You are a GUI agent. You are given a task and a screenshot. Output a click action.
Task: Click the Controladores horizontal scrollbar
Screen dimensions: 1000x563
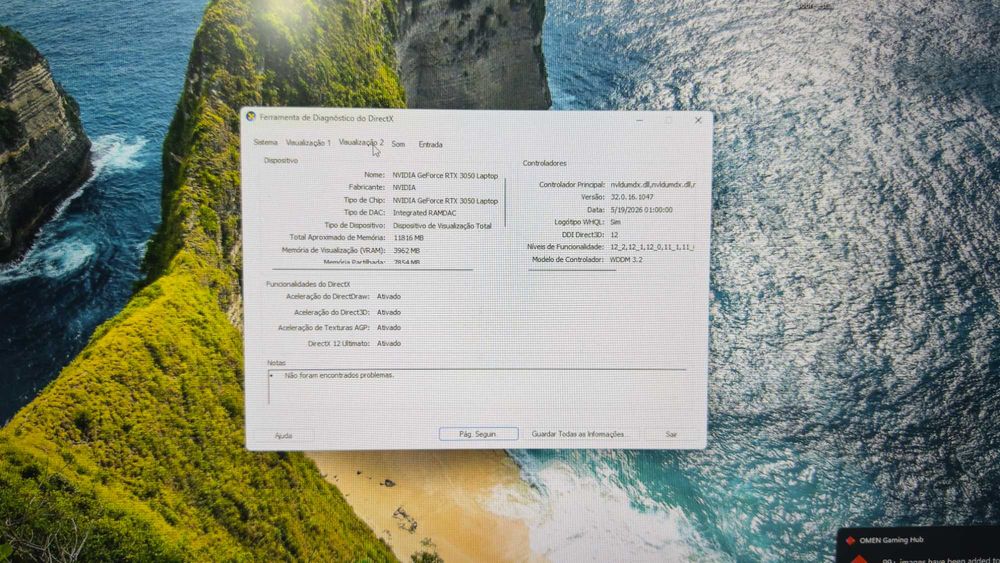pos(572,270)
